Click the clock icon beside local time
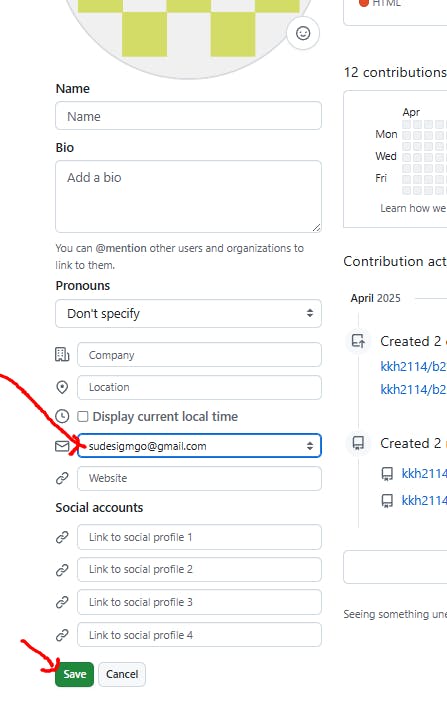 (x=62, y=416)
